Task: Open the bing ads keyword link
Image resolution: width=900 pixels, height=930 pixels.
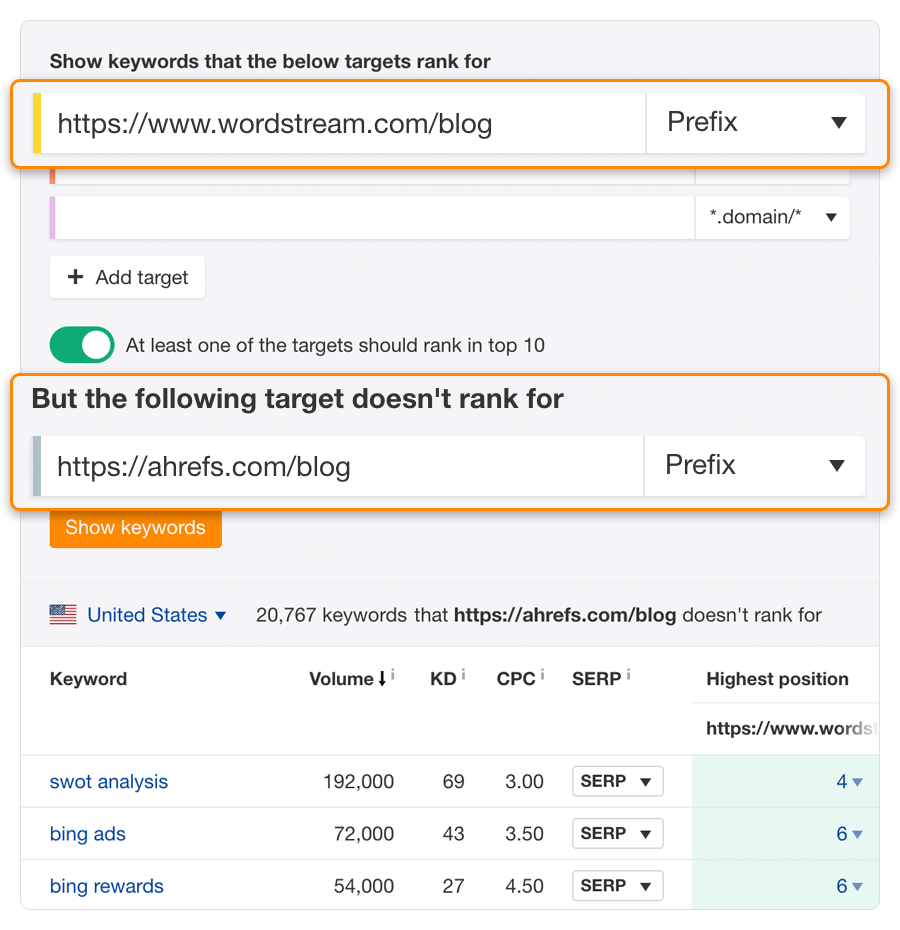Action: (88, 834)
